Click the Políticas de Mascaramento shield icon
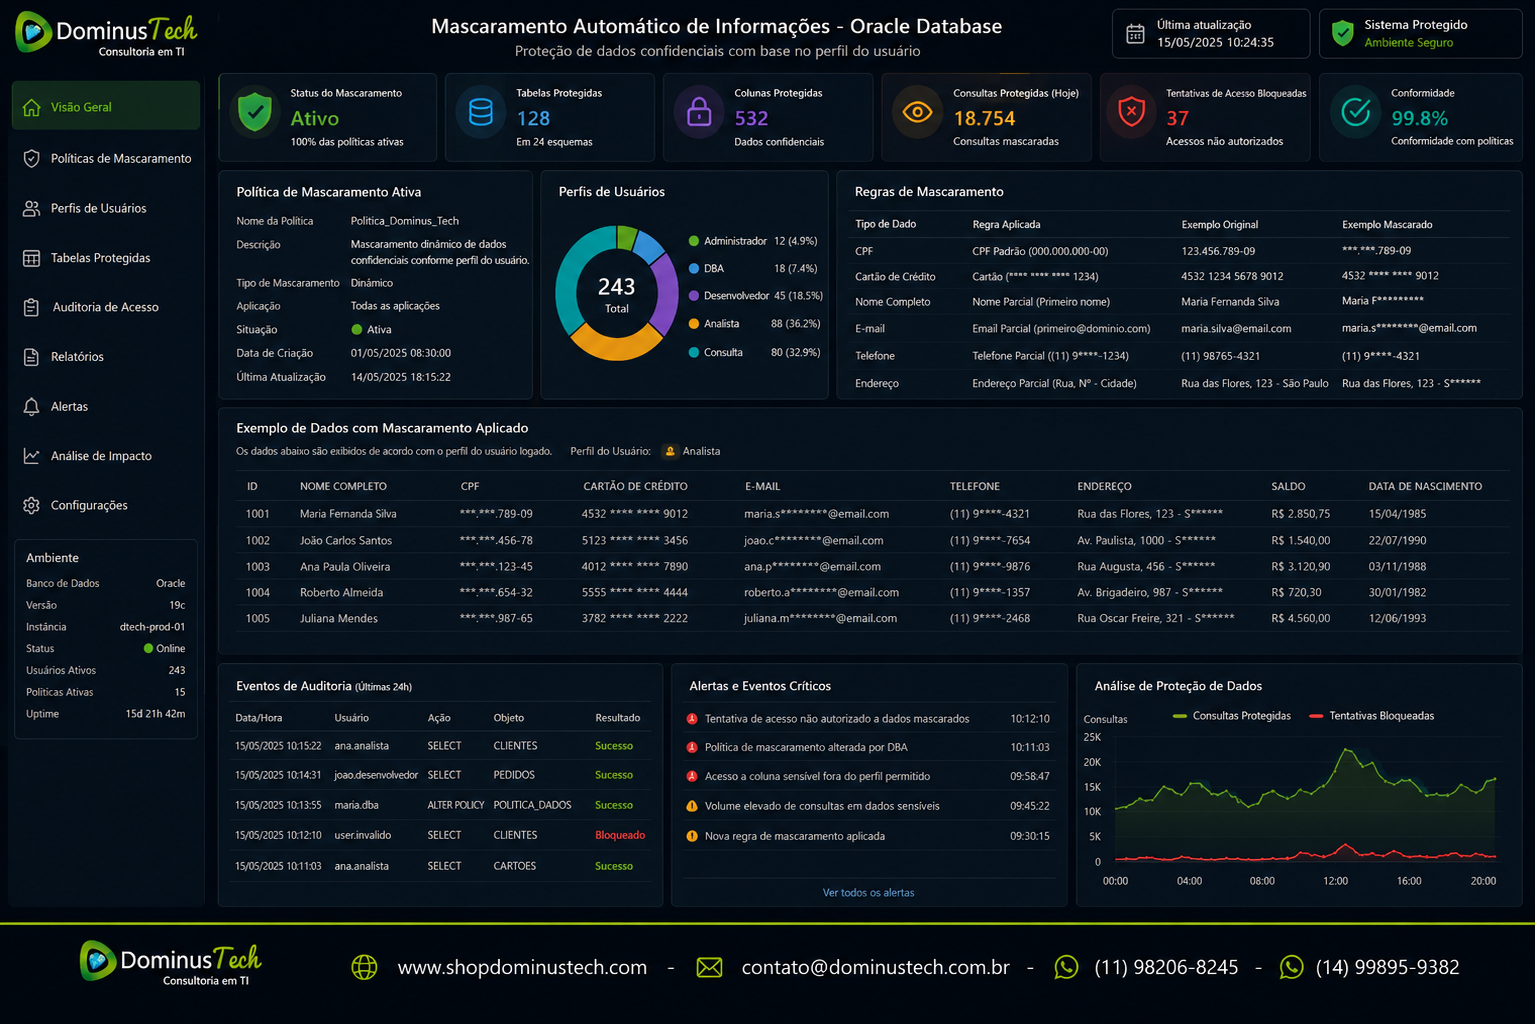 tap(32, 158)
